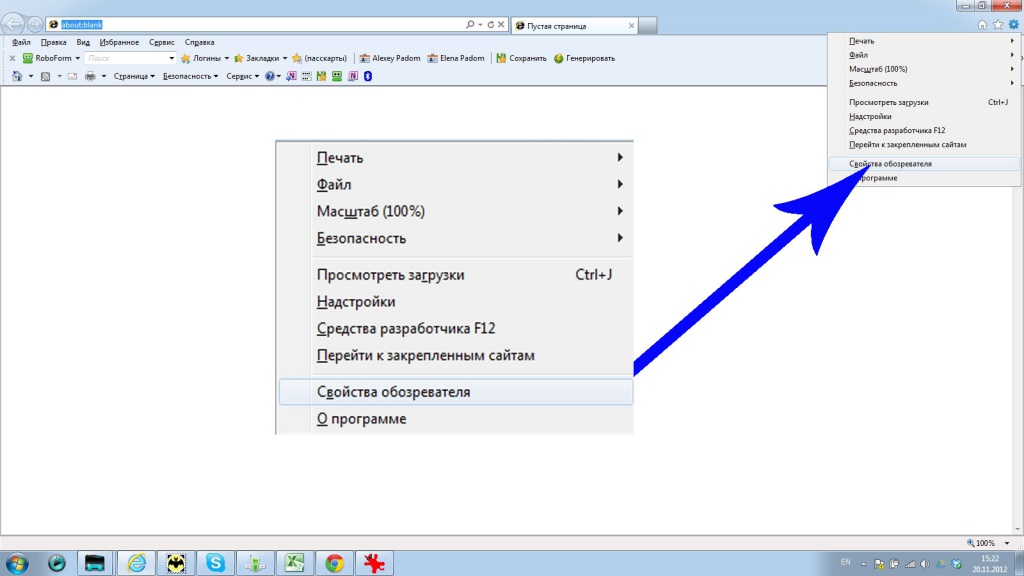Viewport: 1024px width, 576px height.
Task: Click the browser Back arrow button
Action: coord(16,24)
